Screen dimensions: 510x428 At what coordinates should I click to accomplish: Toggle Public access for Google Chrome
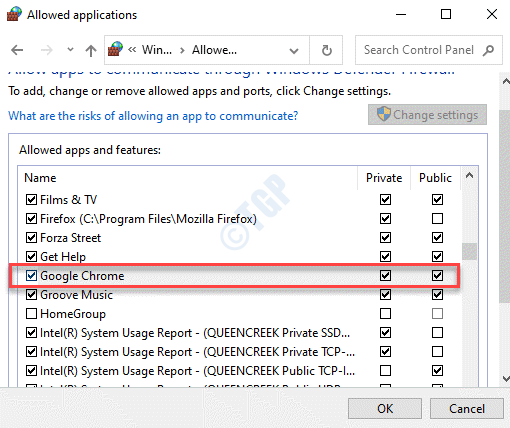437,276
